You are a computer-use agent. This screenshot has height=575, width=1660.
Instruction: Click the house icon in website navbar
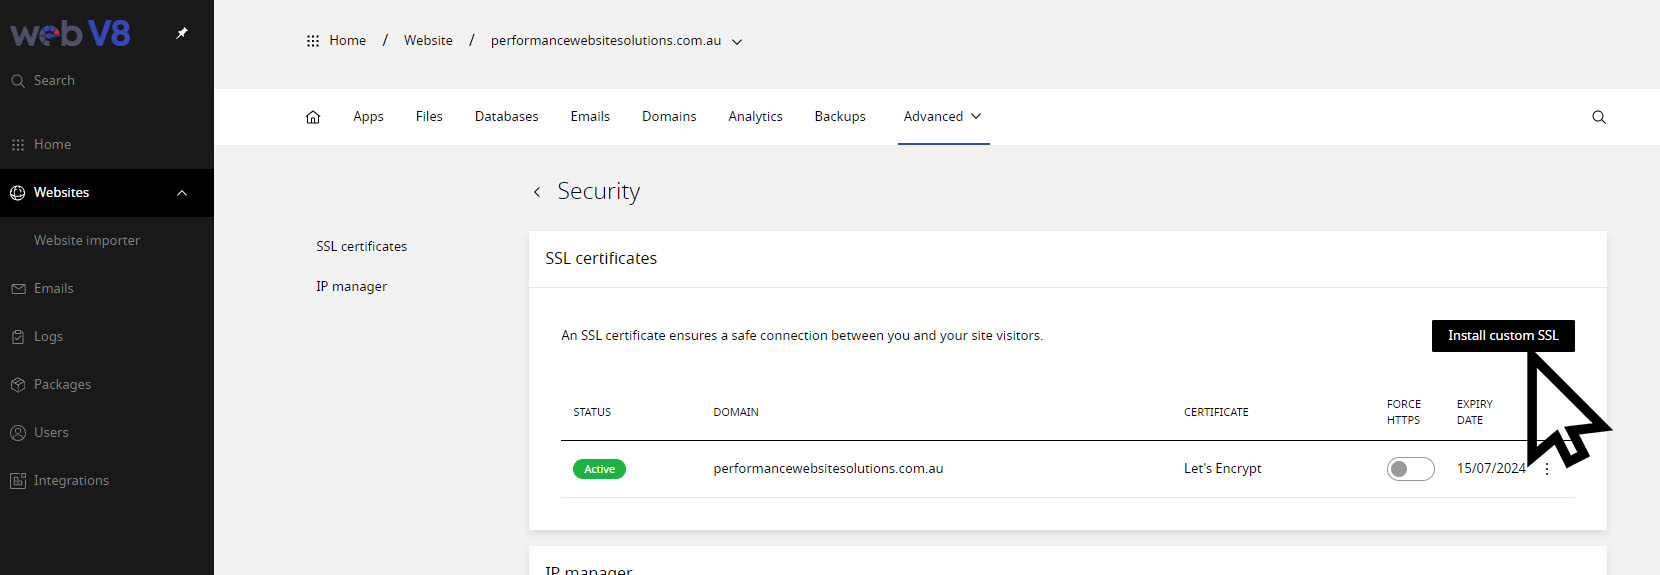[x=313, y=117]
